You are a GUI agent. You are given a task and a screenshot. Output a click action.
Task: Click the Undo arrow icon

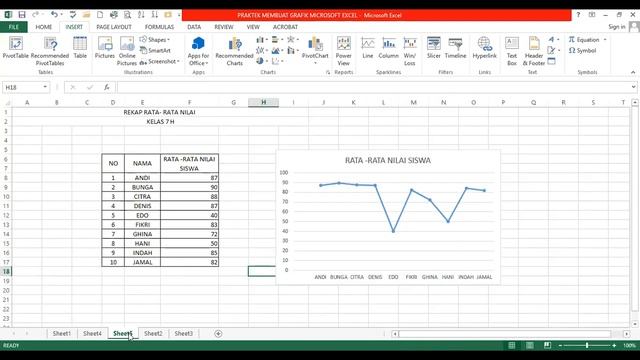coord(54,15)
